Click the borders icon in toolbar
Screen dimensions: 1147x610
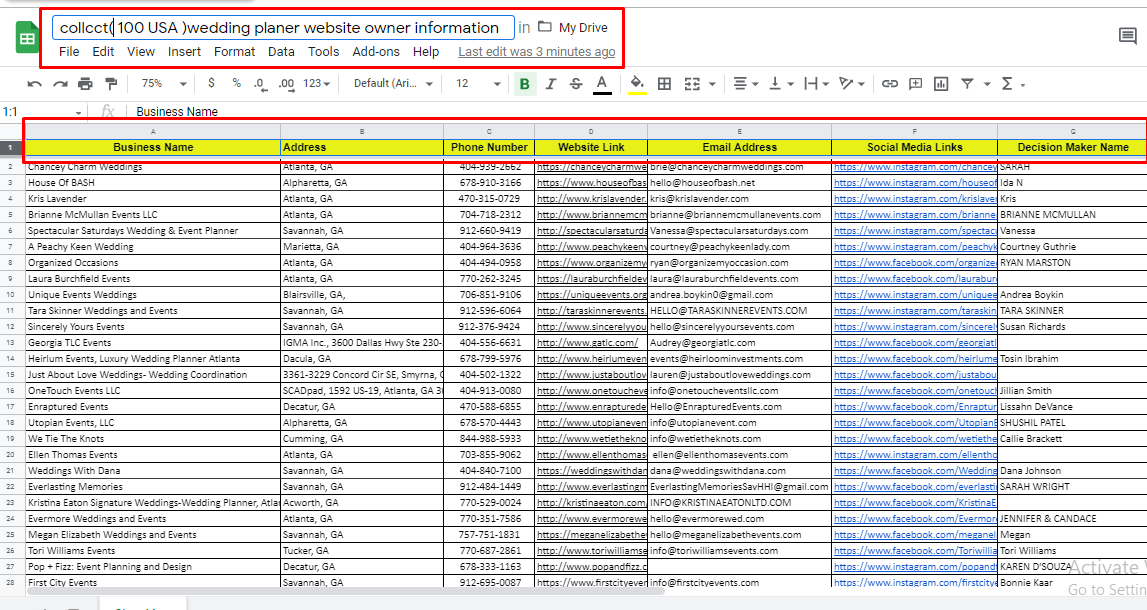664,84
